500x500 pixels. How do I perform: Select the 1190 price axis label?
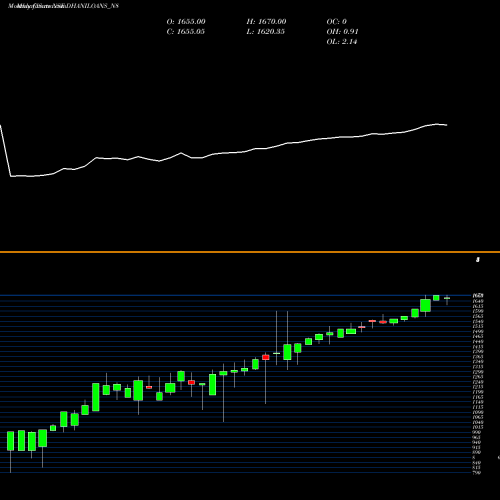coord(478,392)
